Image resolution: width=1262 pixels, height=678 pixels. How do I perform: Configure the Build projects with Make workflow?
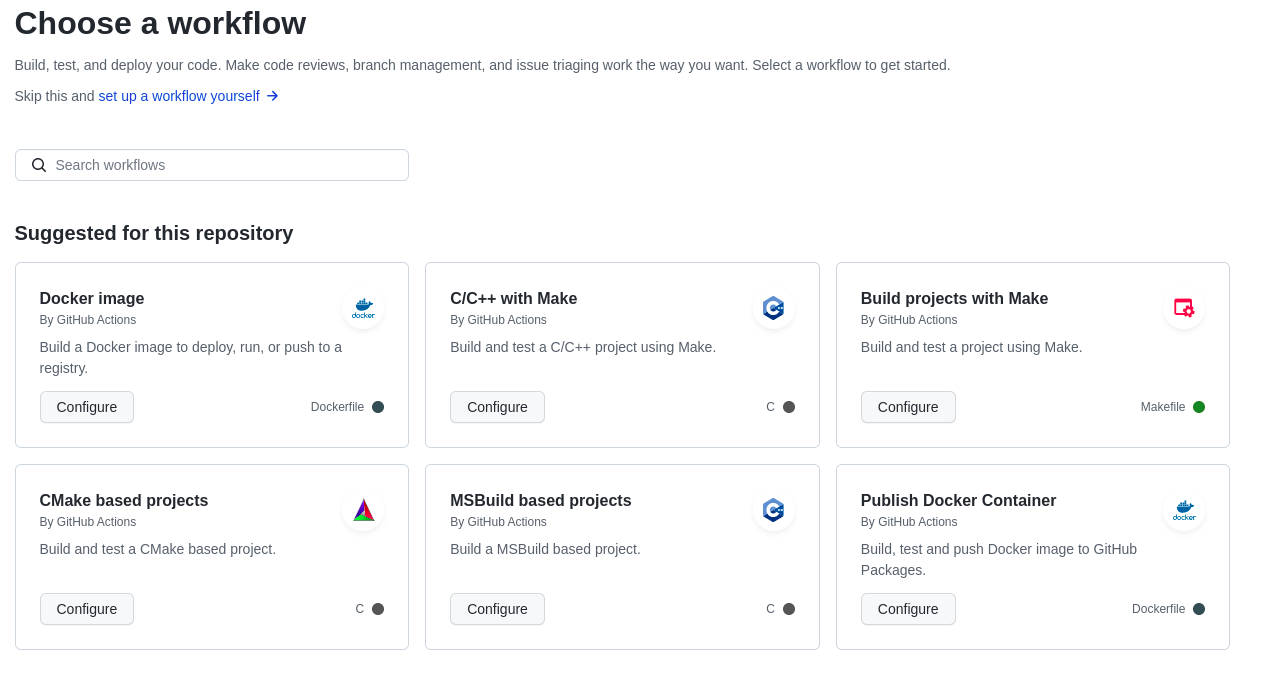point(908,407)
